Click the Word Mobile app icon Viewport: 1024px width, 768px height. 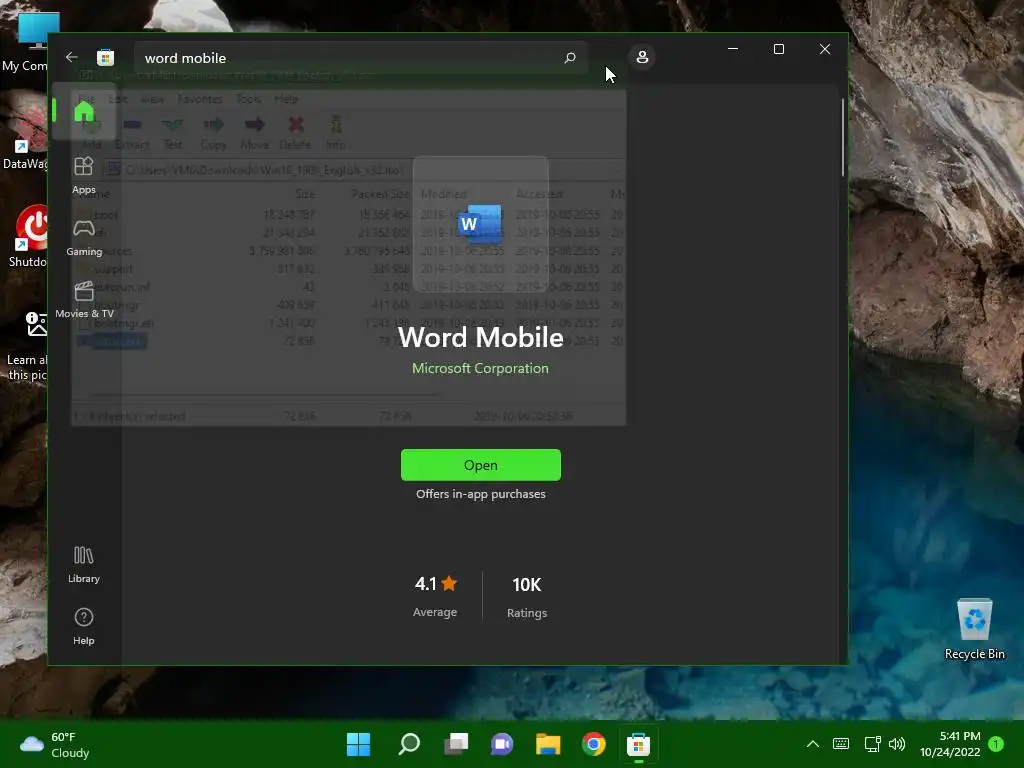[x=481, y=224]
